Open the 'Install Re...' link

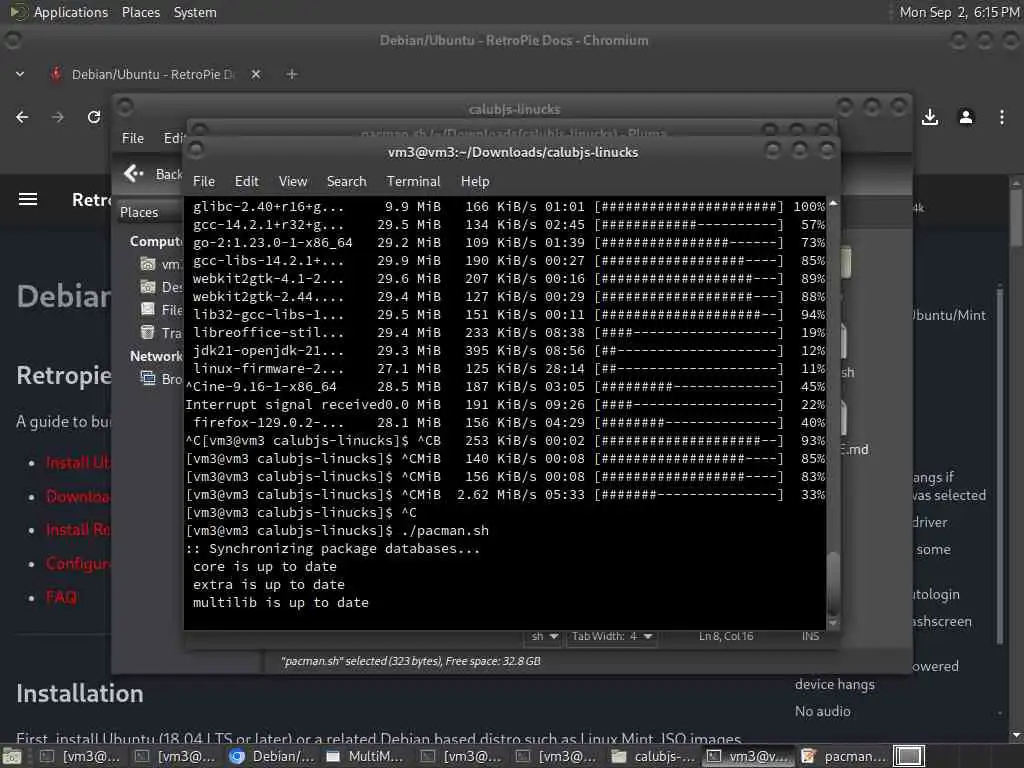[78, 530]
